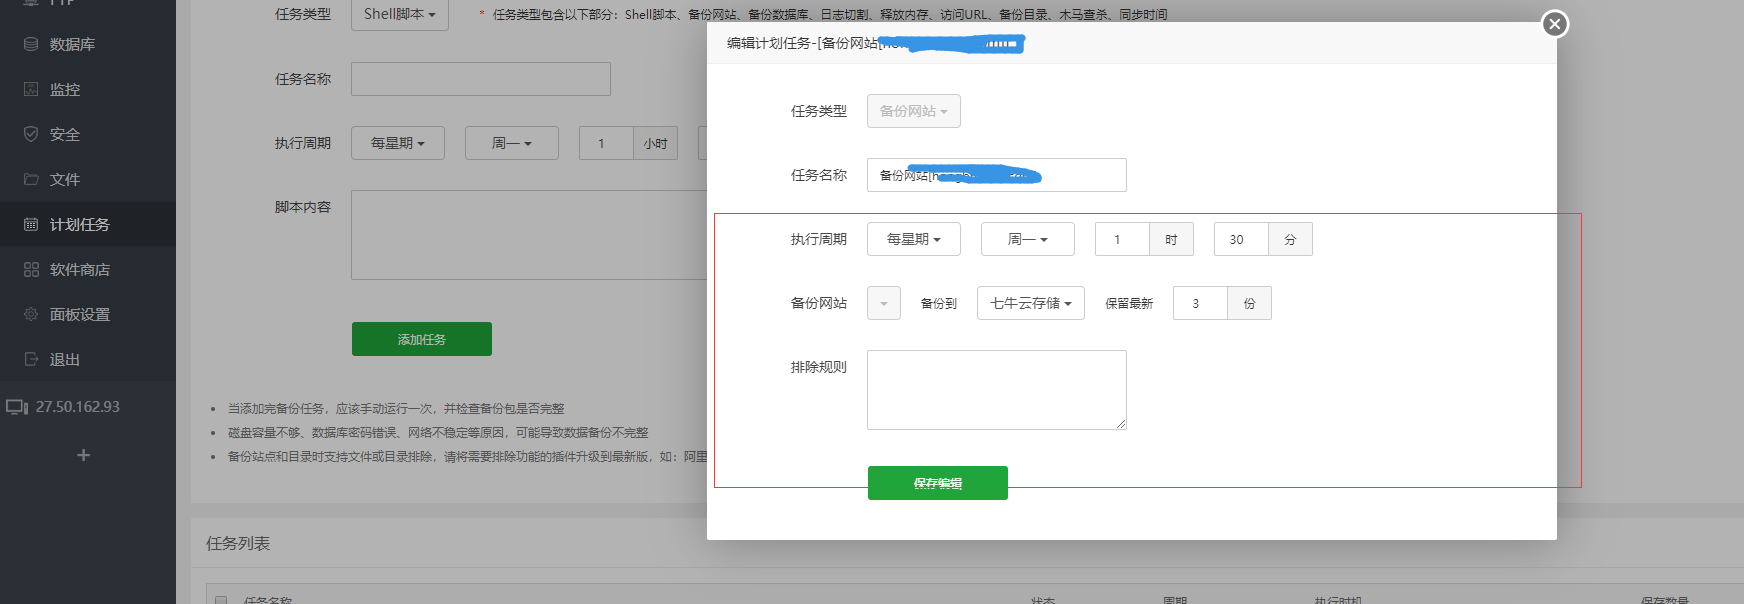Open the disabled 备份网站 task type dropdown
Image resolution: width=1744 pixels, height=604 pixels.
click(914, 111)
